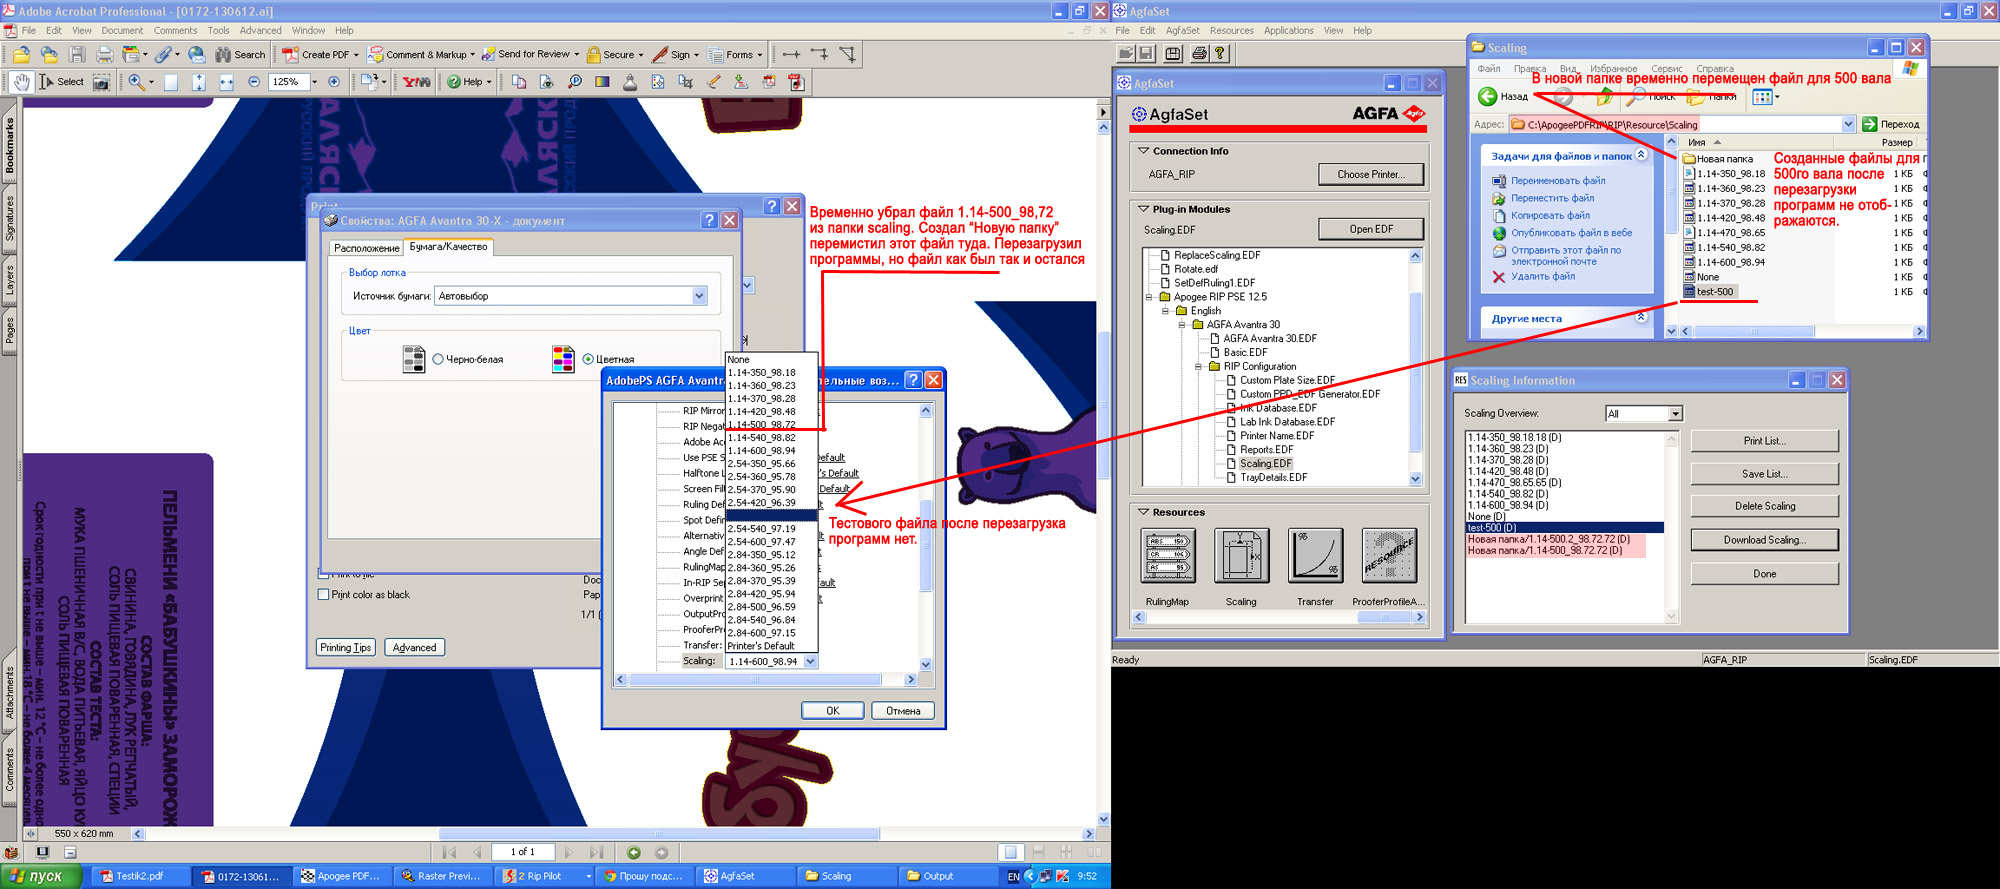Viewport: 2000px width, 889px height.
Task: Collapse the Connection Info section
Action: click(x=1143, y=151)
